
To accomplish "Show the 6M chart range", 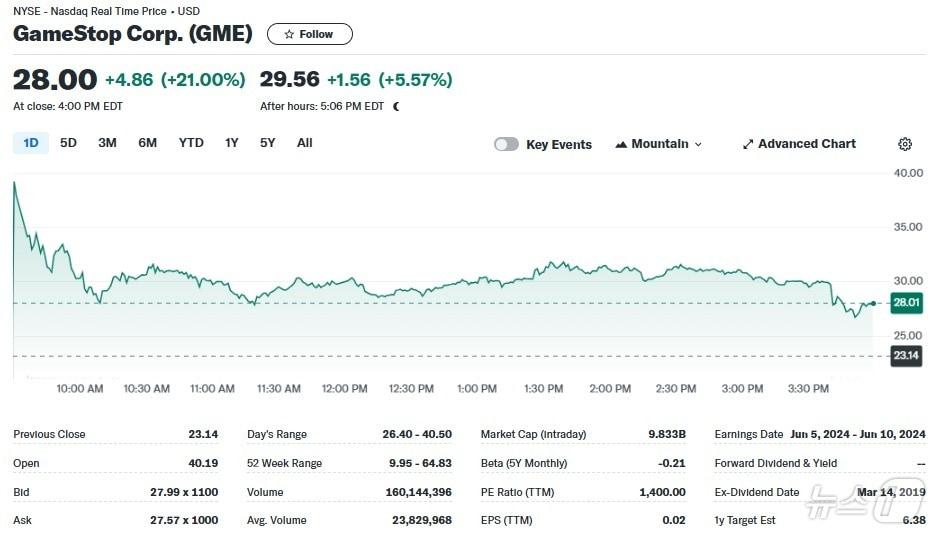I will coord(147,143).
